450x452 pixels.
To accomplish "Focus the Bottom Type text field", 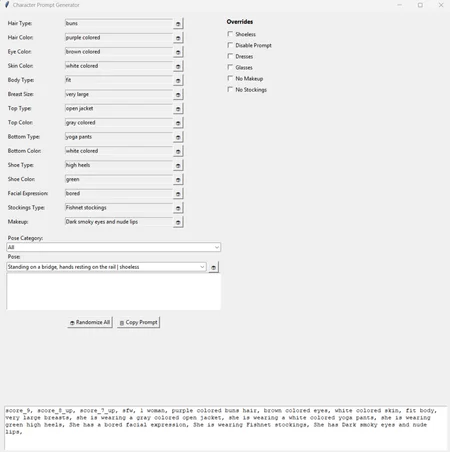I will click(119, 137).
